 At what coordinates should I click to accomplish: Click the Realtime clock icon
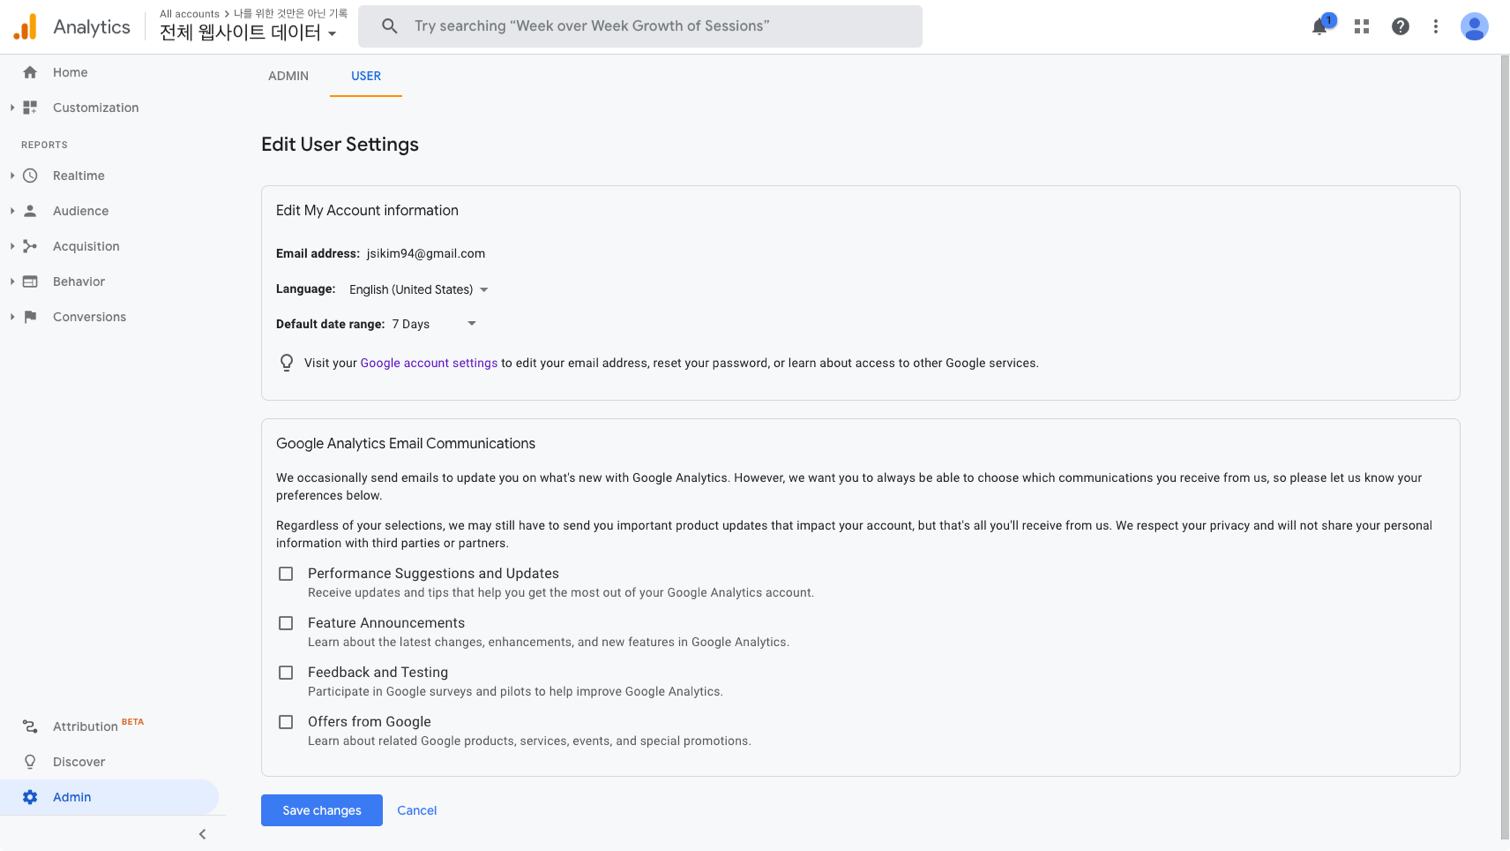click(30, 176)
